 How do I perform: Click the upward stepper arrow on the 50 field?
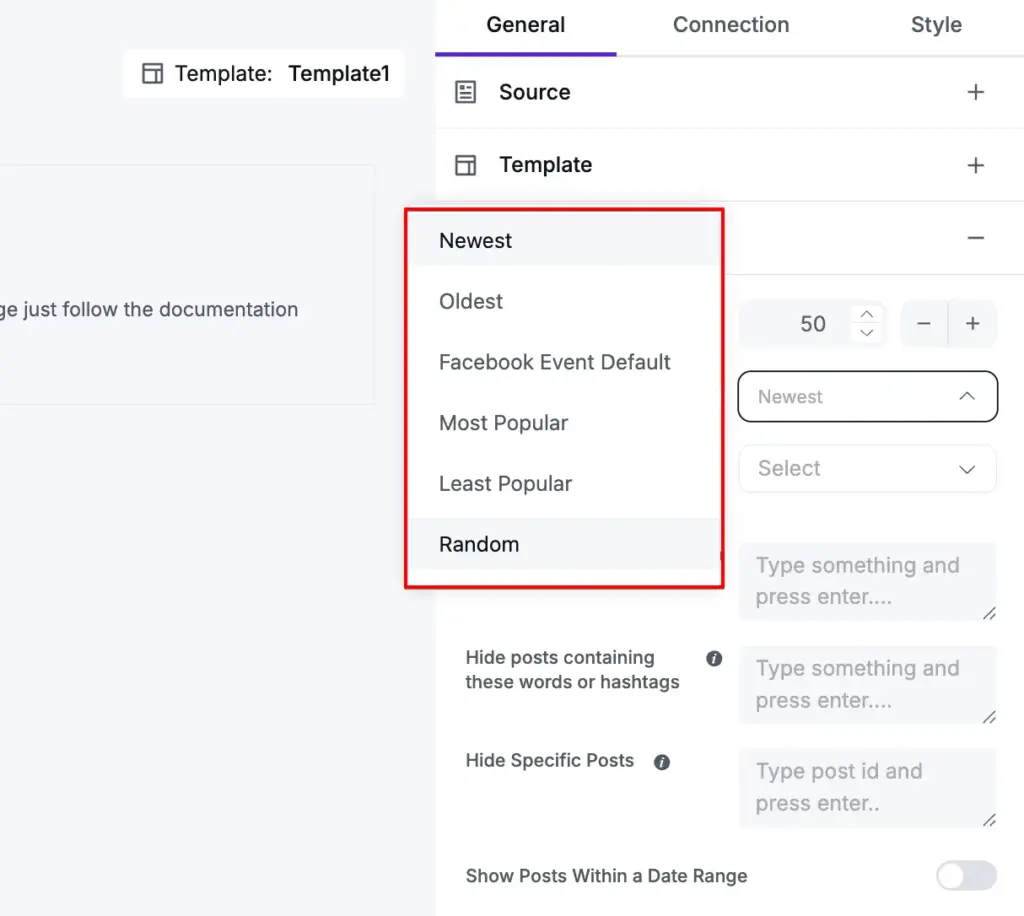pos(866,315)
